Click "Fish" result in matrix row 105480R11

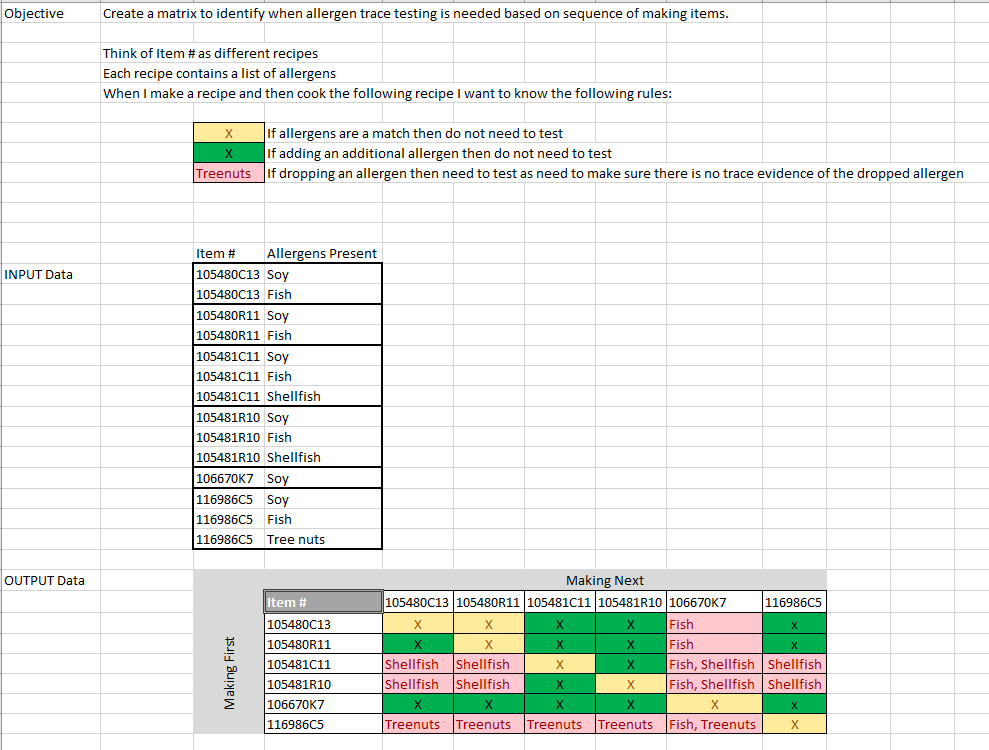coord(714,644)
